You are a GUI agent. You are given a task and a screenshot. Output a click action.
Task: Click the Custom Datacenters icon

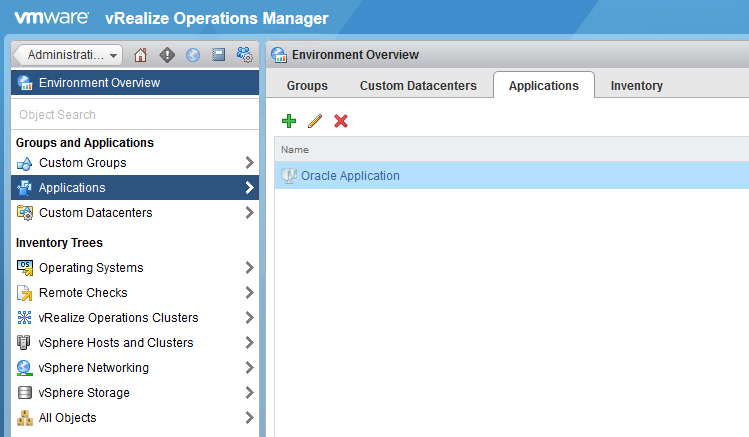(x=25, y=213)
